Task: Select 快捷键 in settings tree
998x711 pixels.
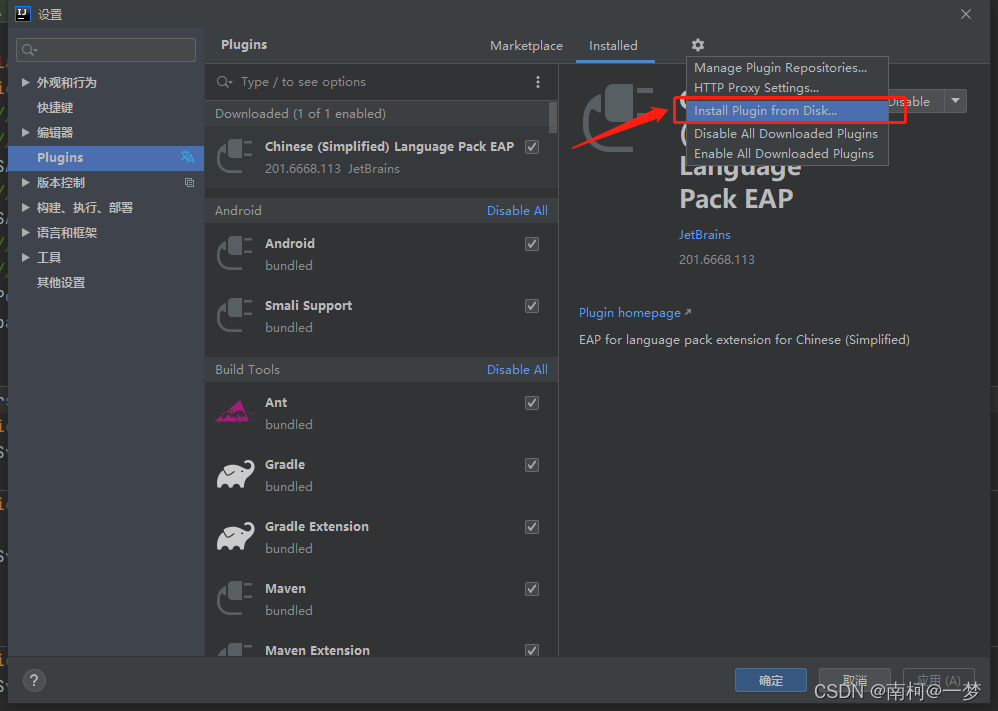Action: tap(55, 108)
